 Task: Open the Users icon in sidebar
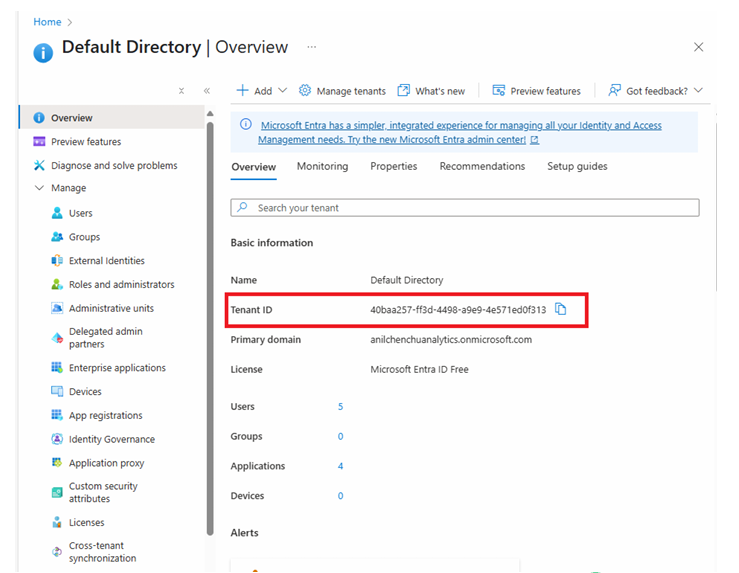[x=57, y=213]
